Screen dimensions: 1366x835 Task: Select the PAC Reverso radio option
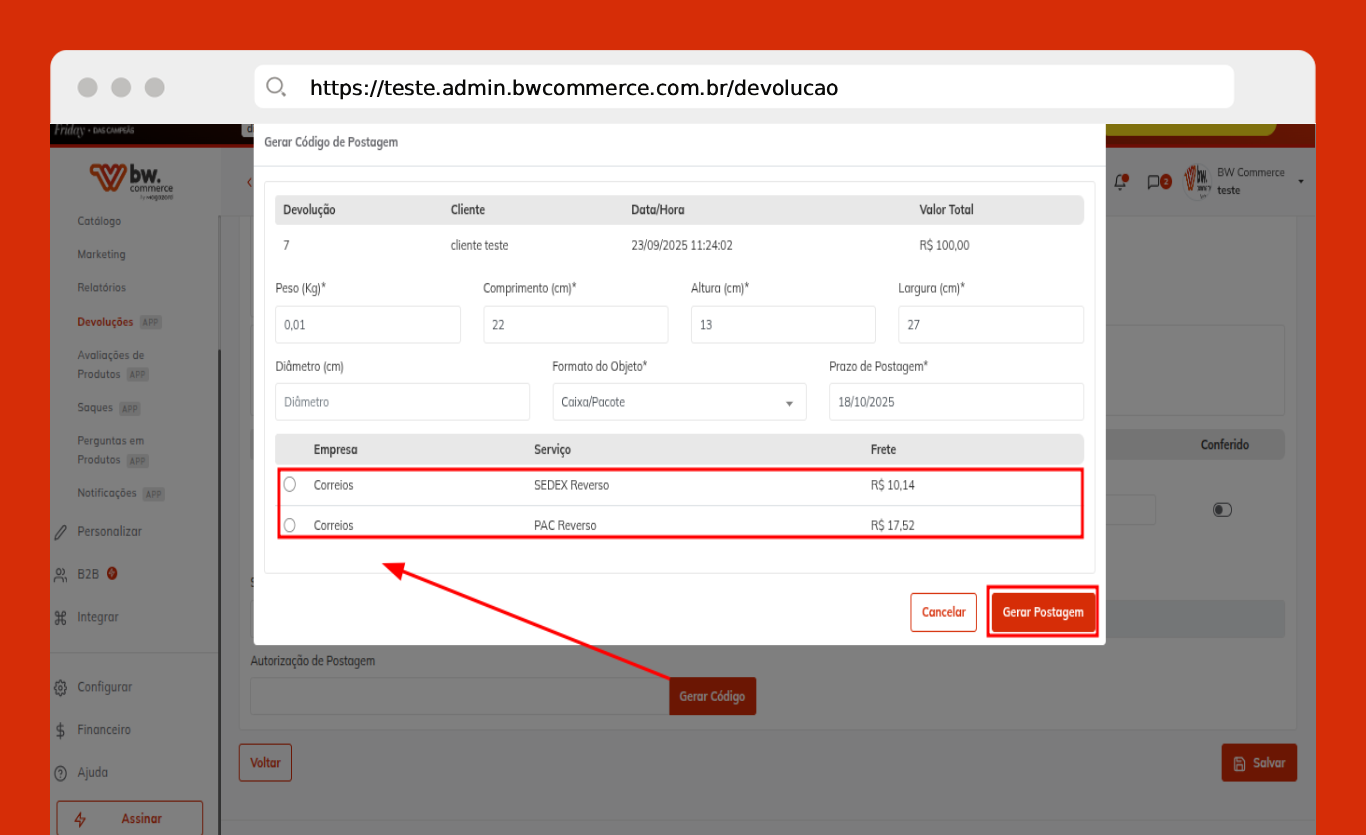290,525
